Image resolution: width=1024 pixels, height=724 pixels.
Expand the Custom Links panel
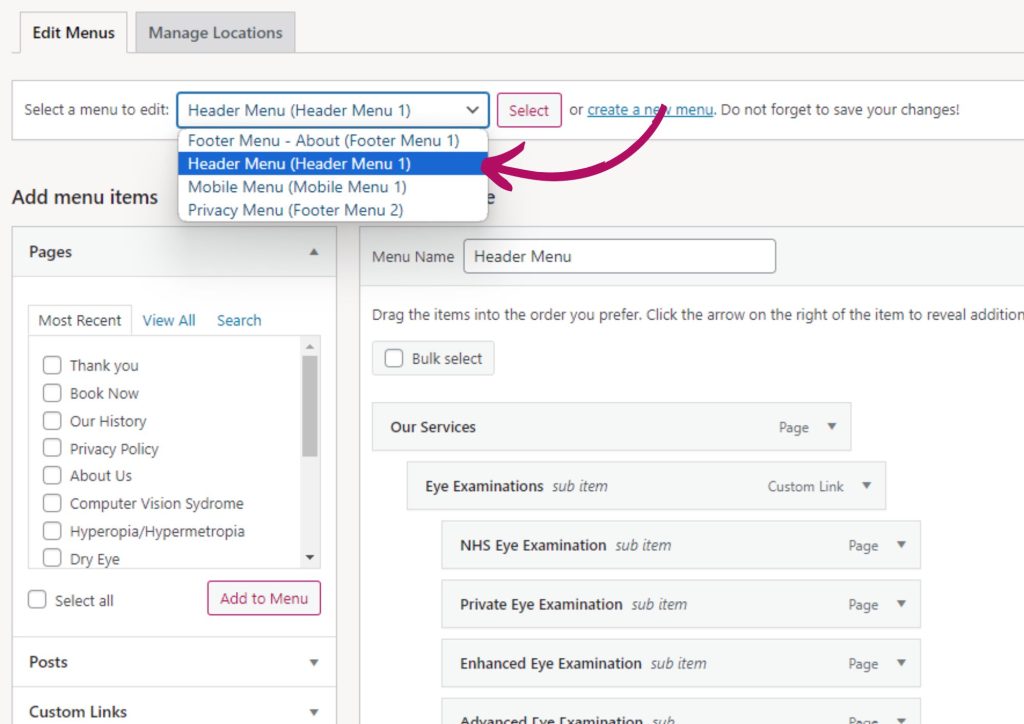[313, 712]
